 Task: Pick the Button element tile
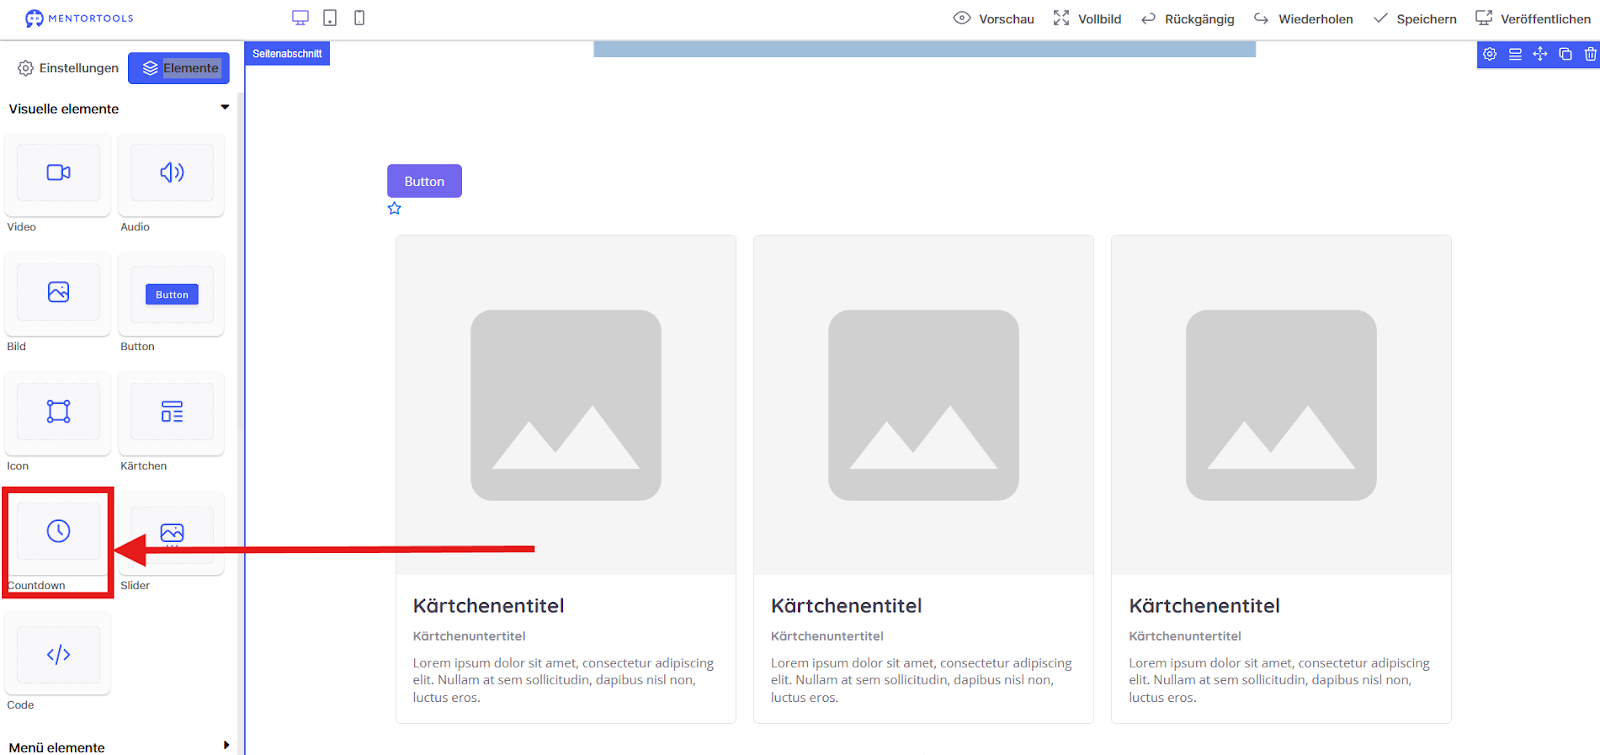[172, 293]
